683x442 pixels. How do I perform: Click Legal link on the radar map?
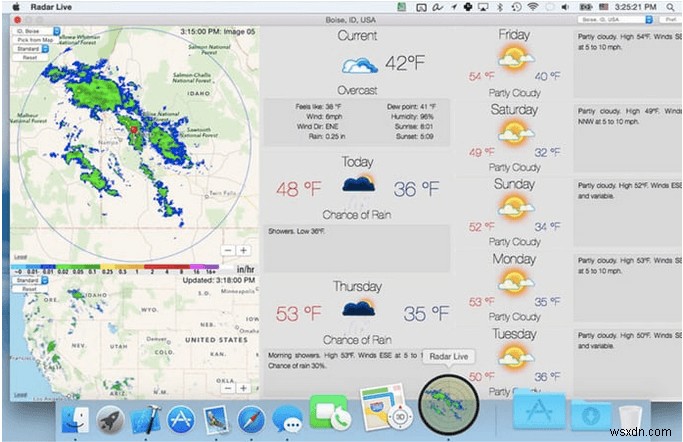[20, 257]
